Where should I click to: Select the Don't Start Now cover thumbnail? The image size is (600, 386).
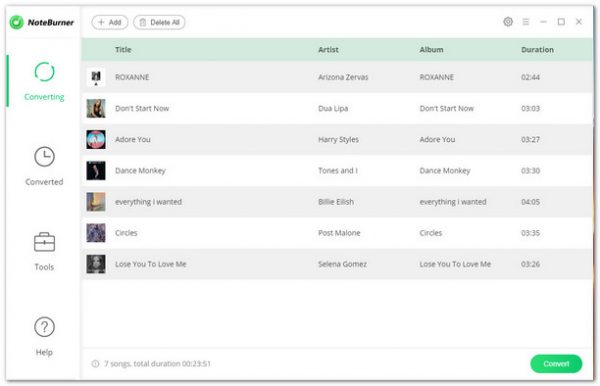pyautogui.click(x=96, y=108)
